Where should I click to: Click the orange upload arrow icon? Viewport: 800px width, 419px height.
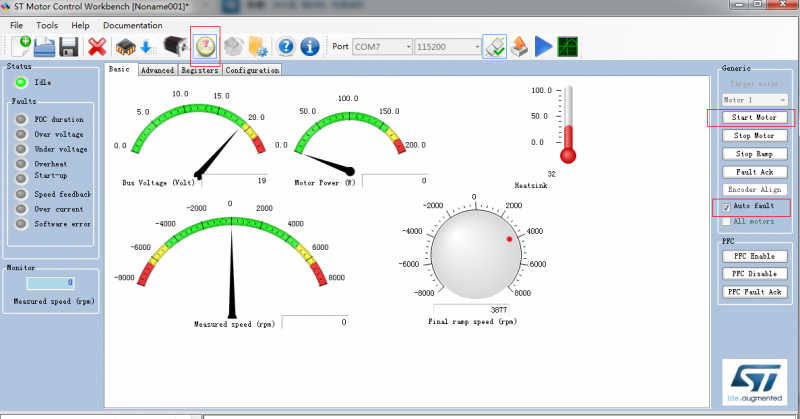pos(519,46)
